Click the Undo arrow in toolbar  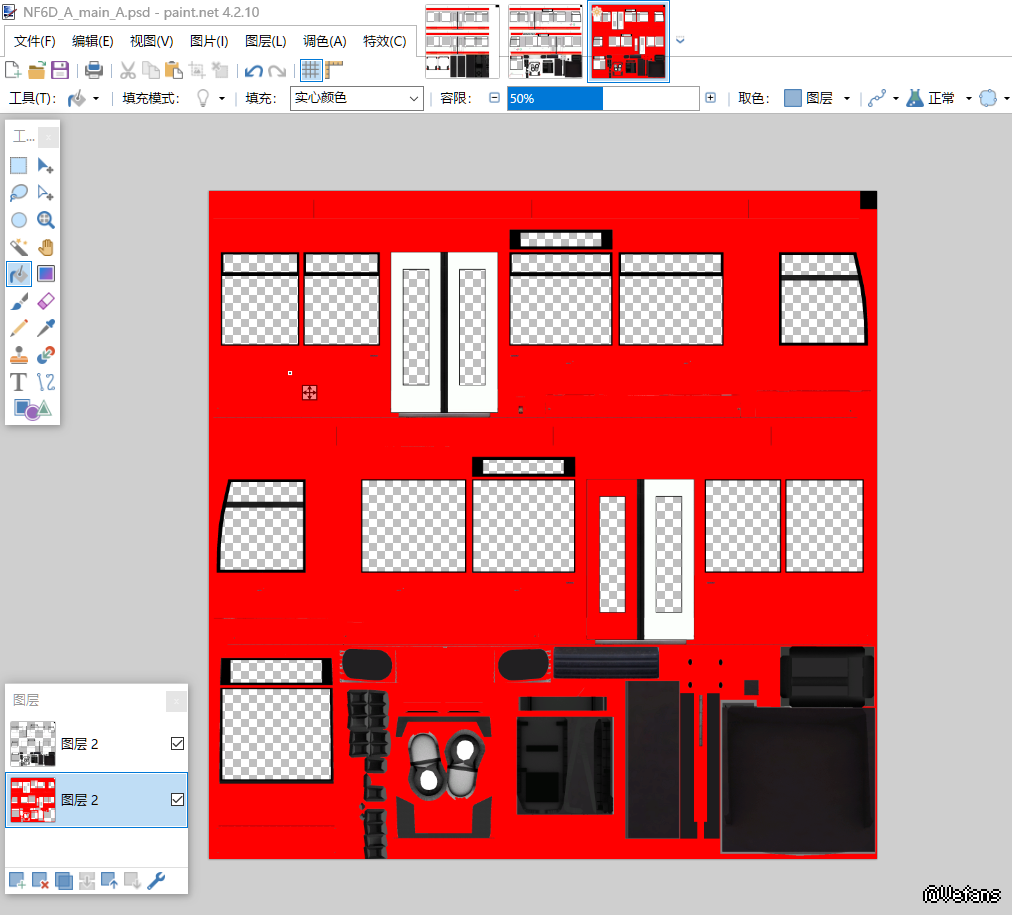pyautogui.click(x=254, y=70)
